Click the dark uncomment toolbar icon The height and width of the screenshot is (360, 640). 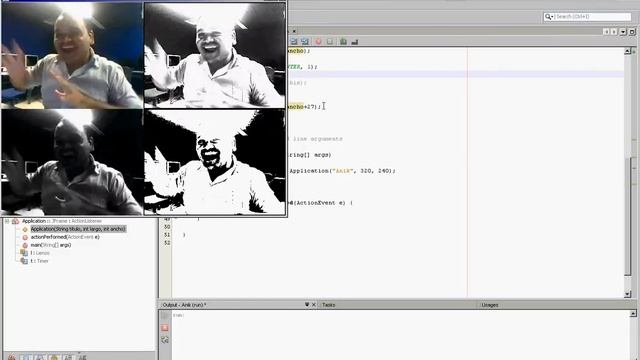pos(354,42)
